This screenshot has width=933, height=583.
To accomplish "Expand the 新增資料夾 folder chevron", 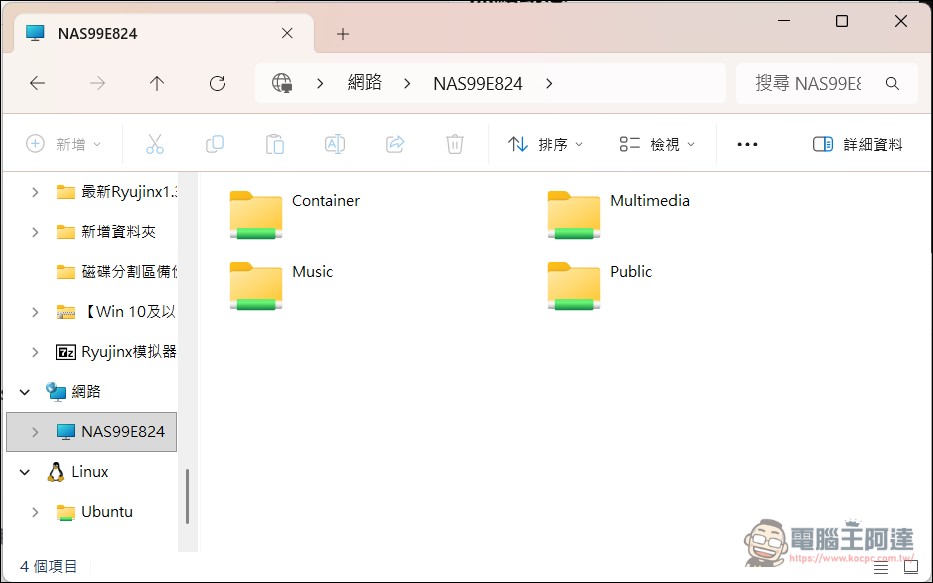I will (x=35, y=231).
